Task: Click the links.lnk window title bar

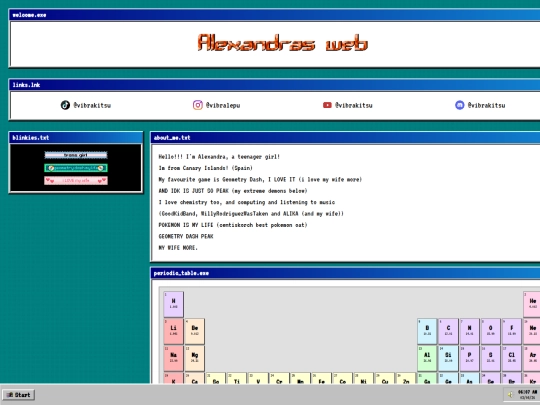Action: pos(274,85)
